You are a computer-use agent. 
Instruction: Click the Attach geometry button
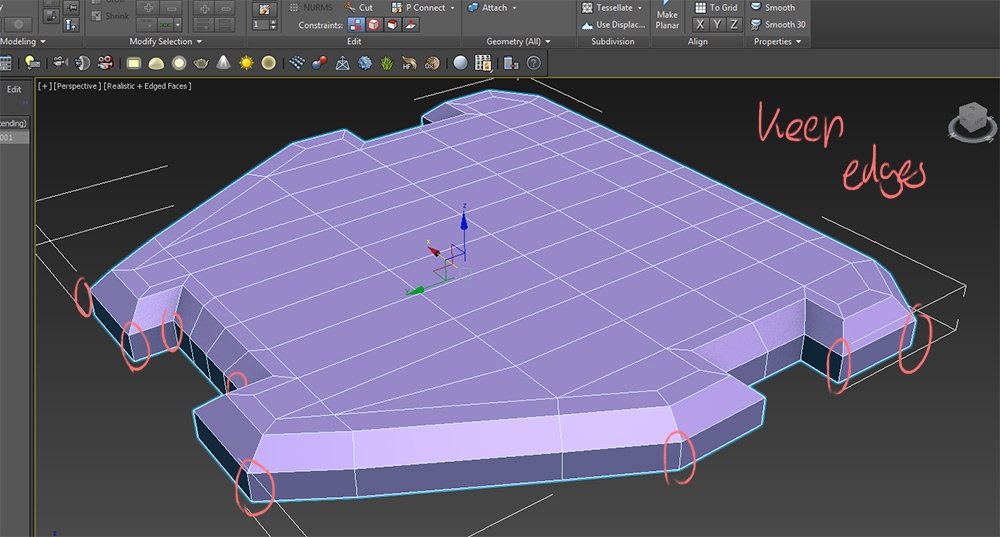click(x=488, y=8)
